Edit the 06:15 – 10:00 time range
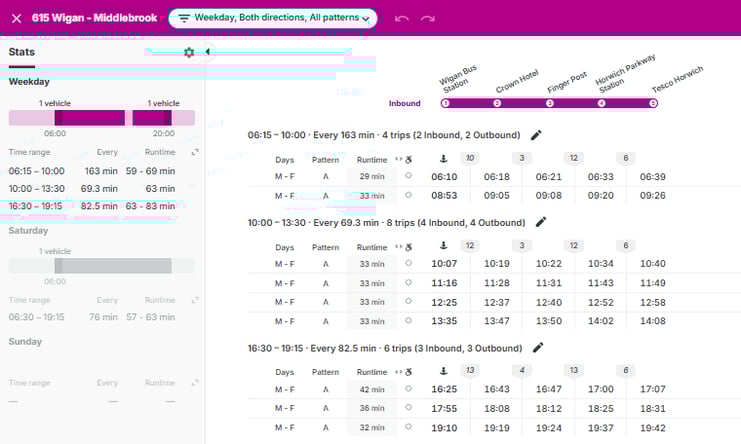Viewport: 741px width, 444px height. click(x=536, y=135)
